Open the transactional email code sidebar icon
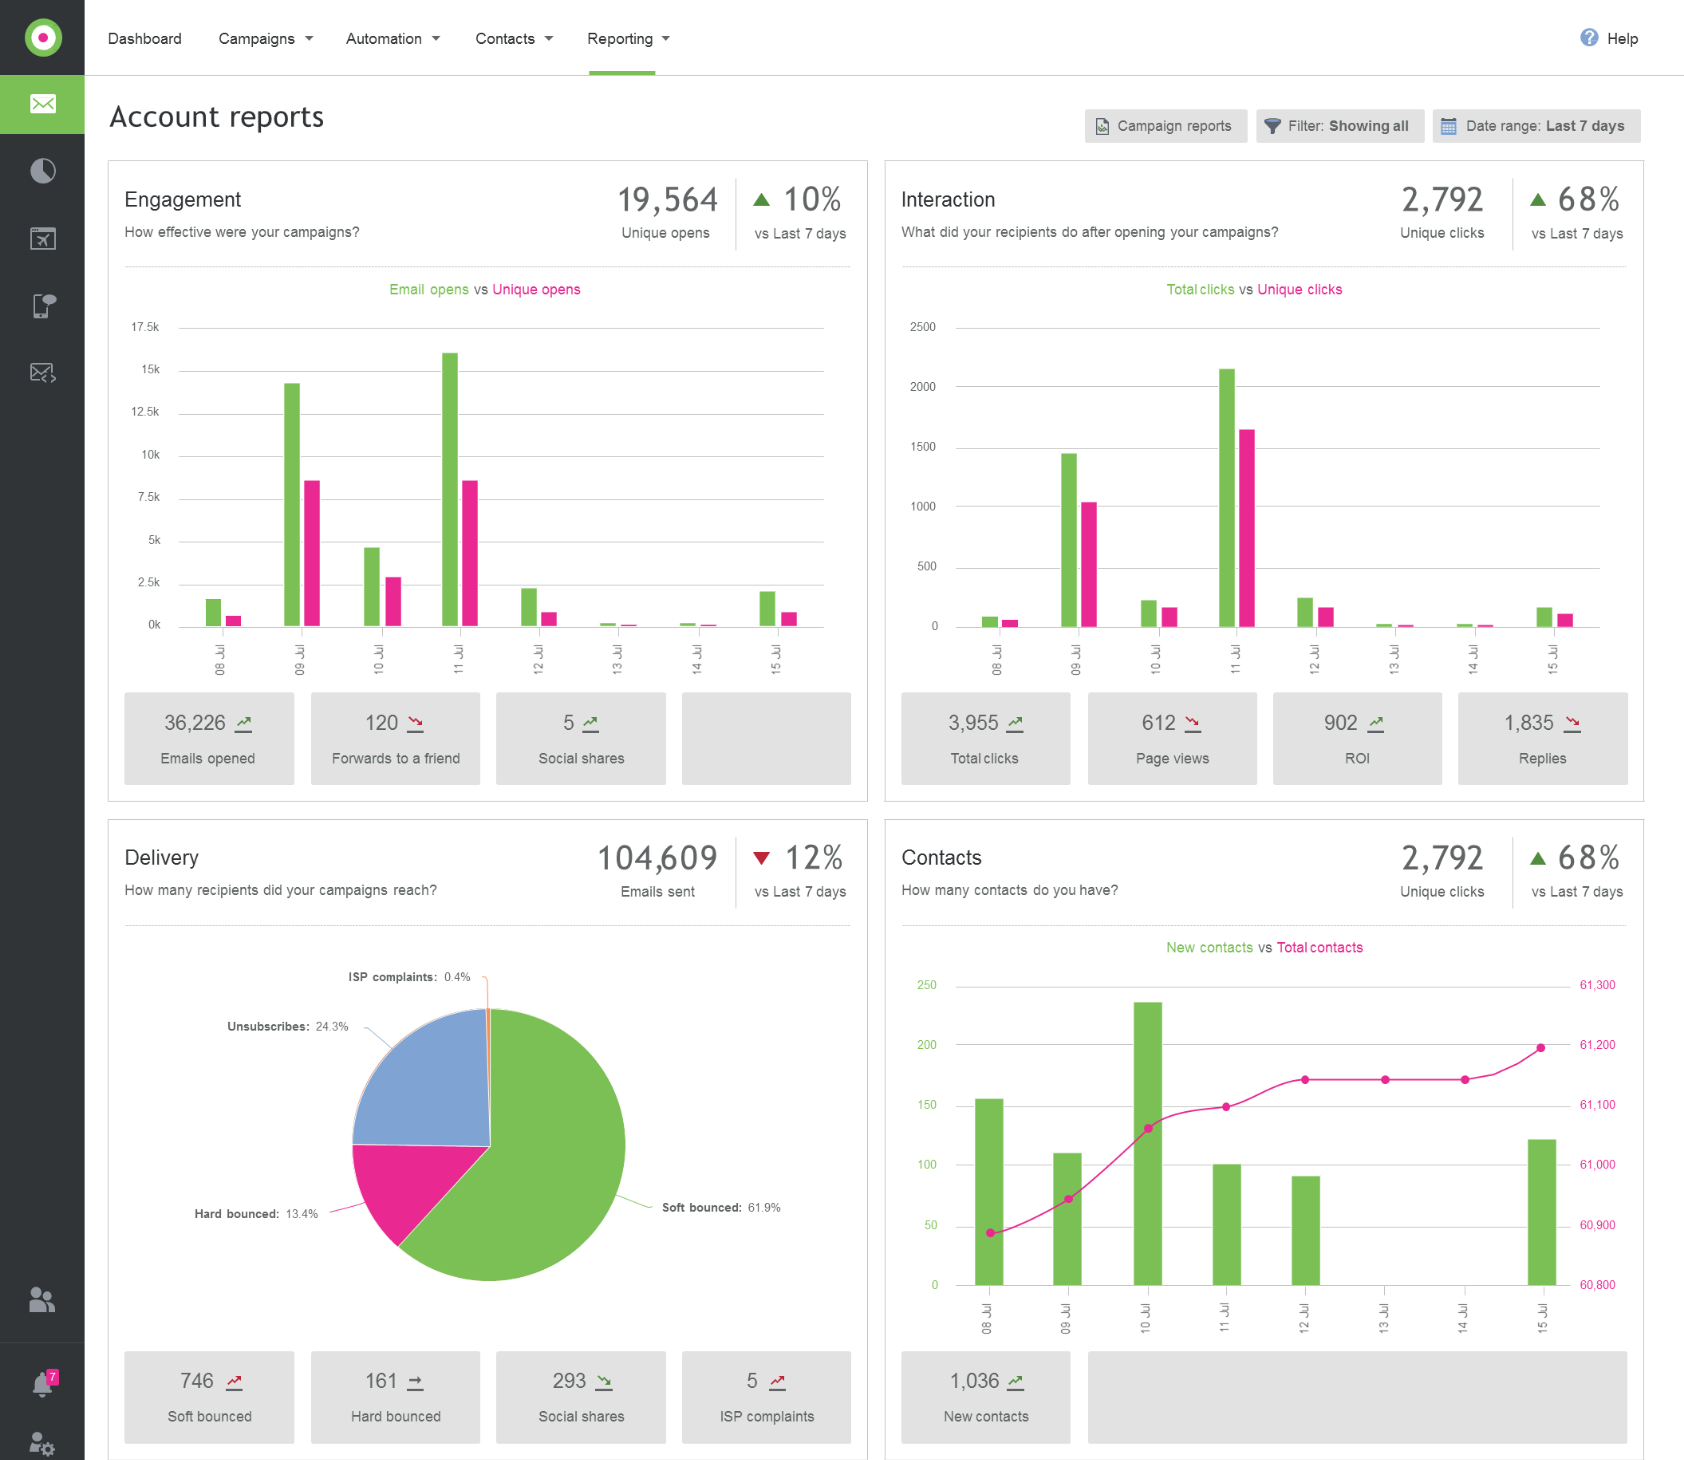This screenshot has height=1460, width=1684. pos(43,372)
